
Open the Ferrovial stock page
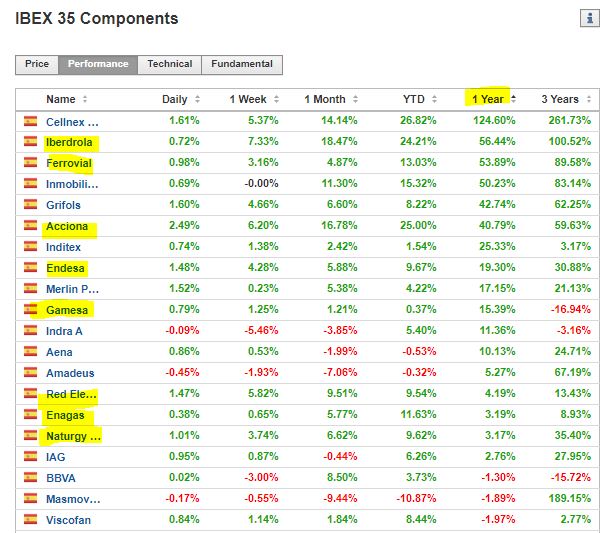(69, 163)
